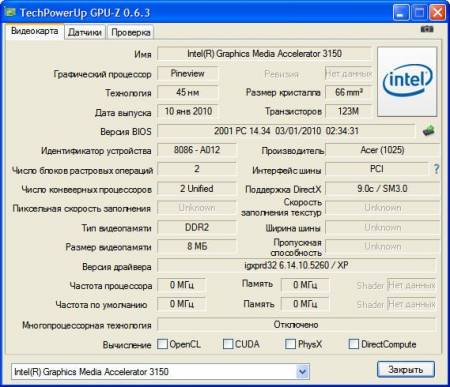Image resolution: width=450 pixels, height=387 pixels.
Task: Switch to the Датчики tab
Action: [x=85, y=32]
